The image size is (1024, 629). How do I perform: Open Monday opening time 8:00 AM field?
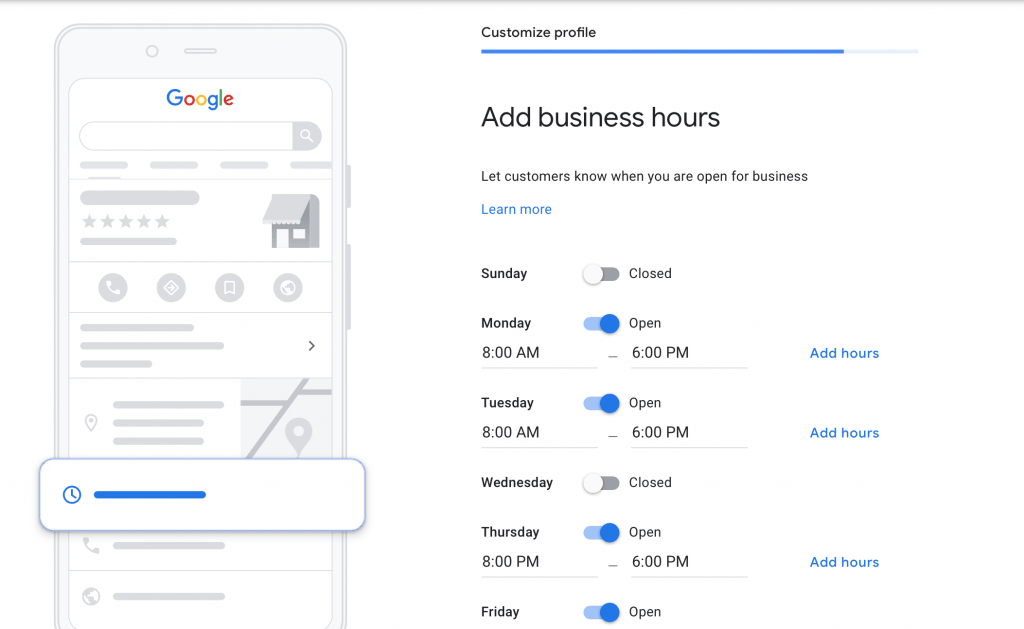539,353
